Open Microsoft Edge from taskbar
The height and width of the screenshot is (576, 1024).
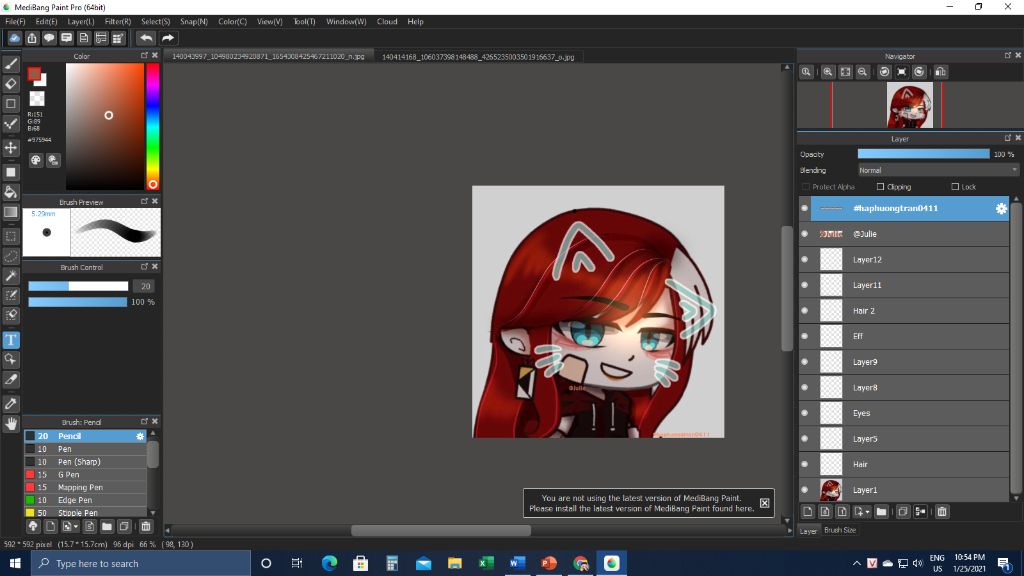click(x=329, y=563)
